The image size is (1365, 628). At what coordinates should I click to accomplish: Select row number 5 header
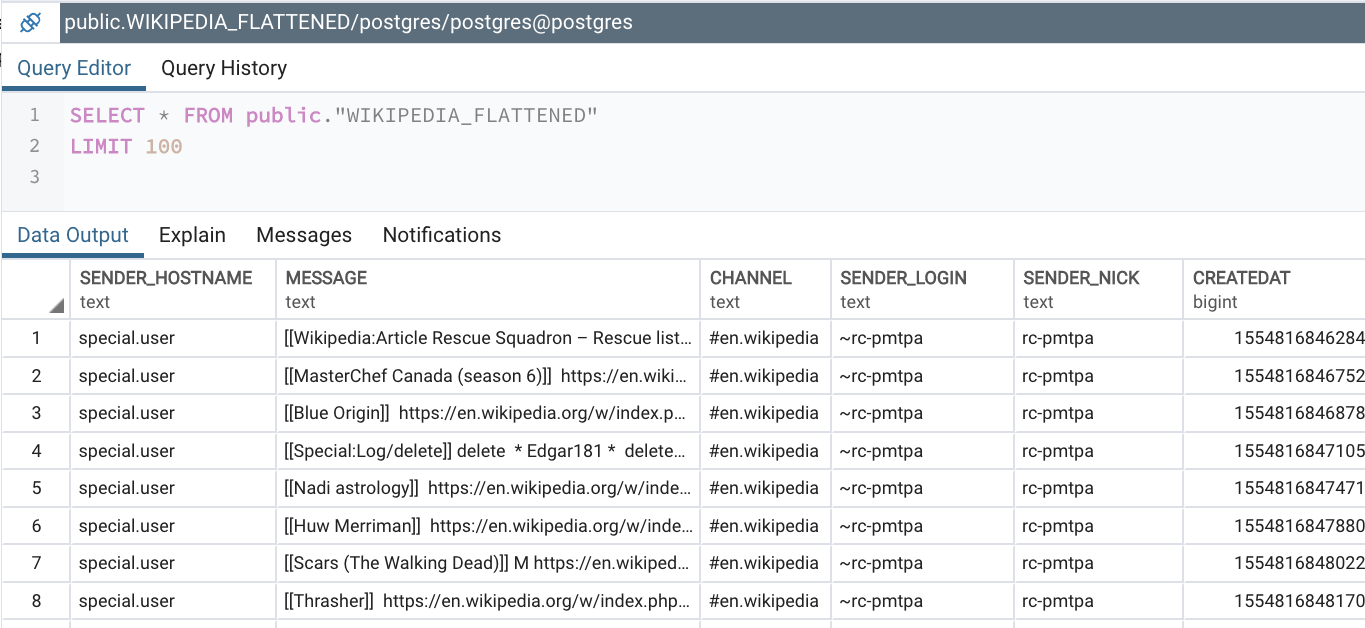pos(36,488)
